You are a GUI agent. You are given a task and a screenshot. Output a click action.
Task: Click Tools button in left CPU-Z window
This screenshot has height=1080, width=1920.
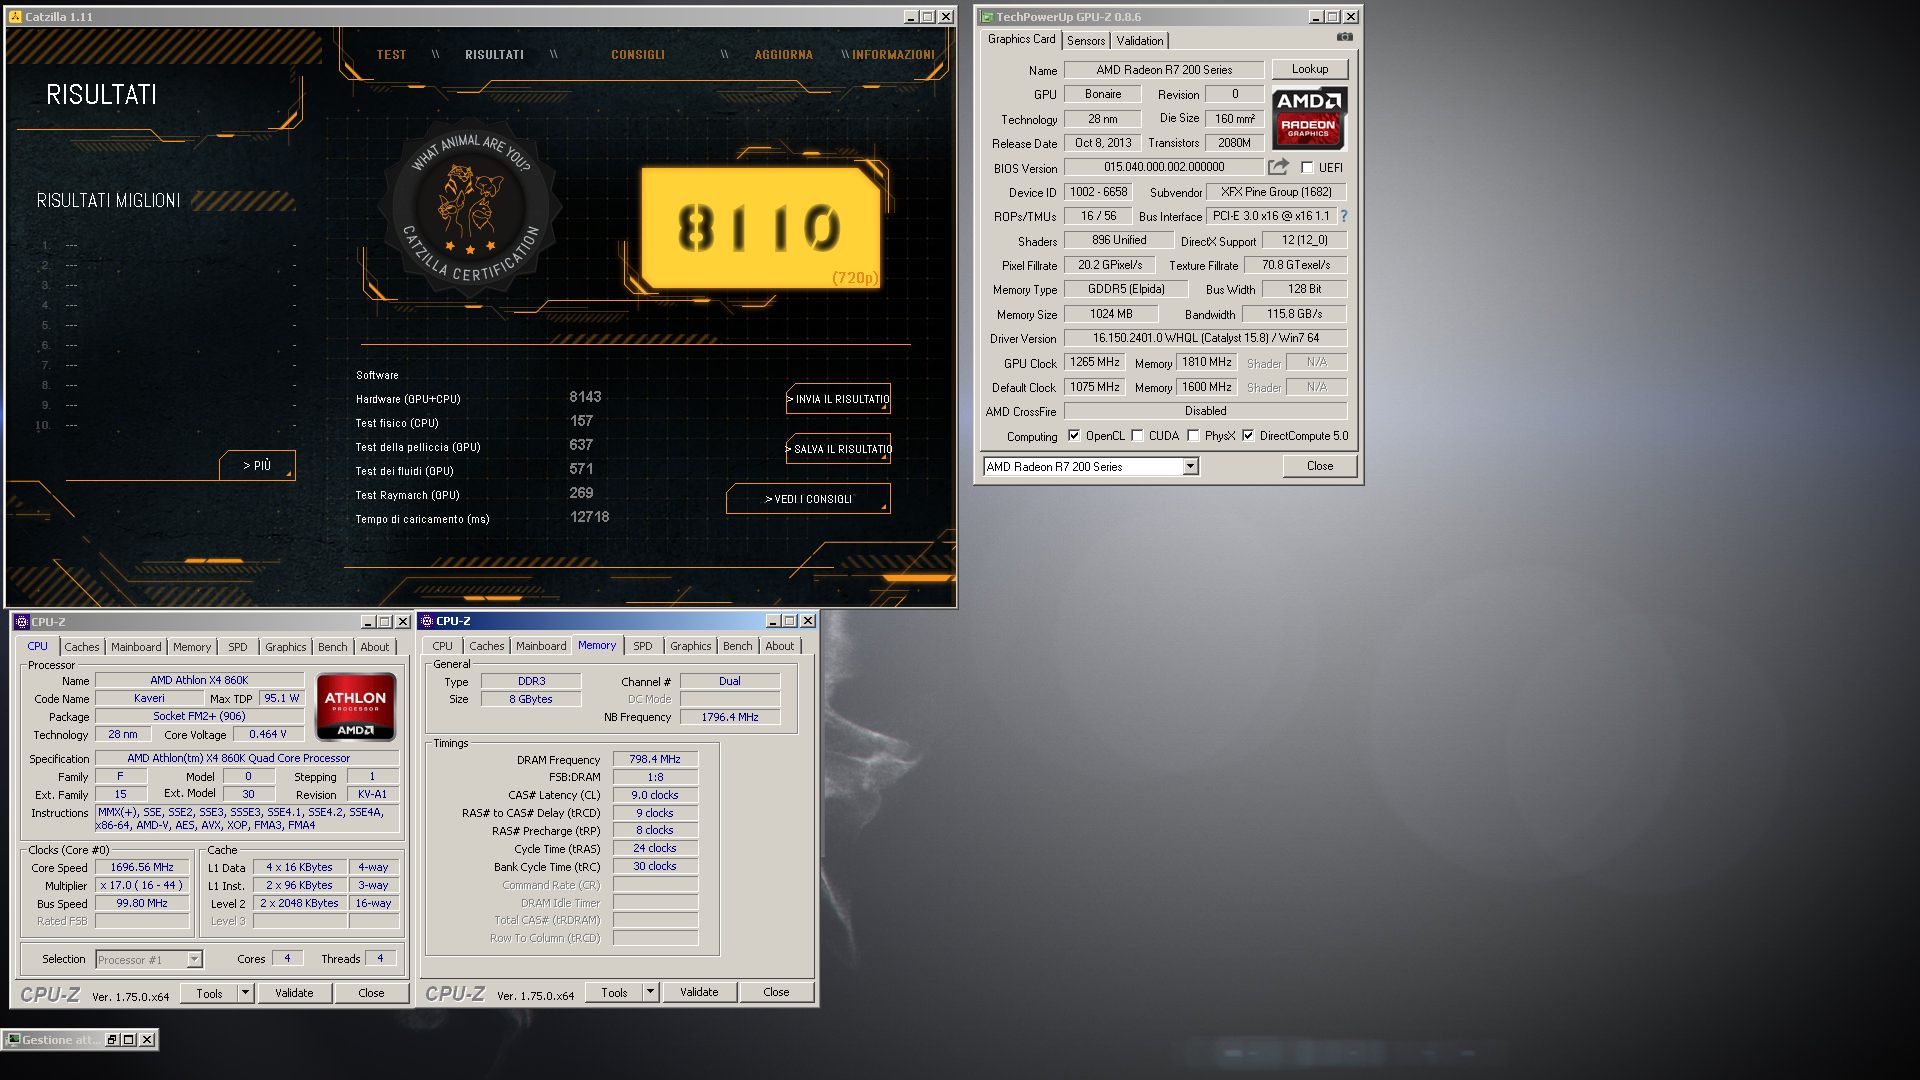coord(209,993)
